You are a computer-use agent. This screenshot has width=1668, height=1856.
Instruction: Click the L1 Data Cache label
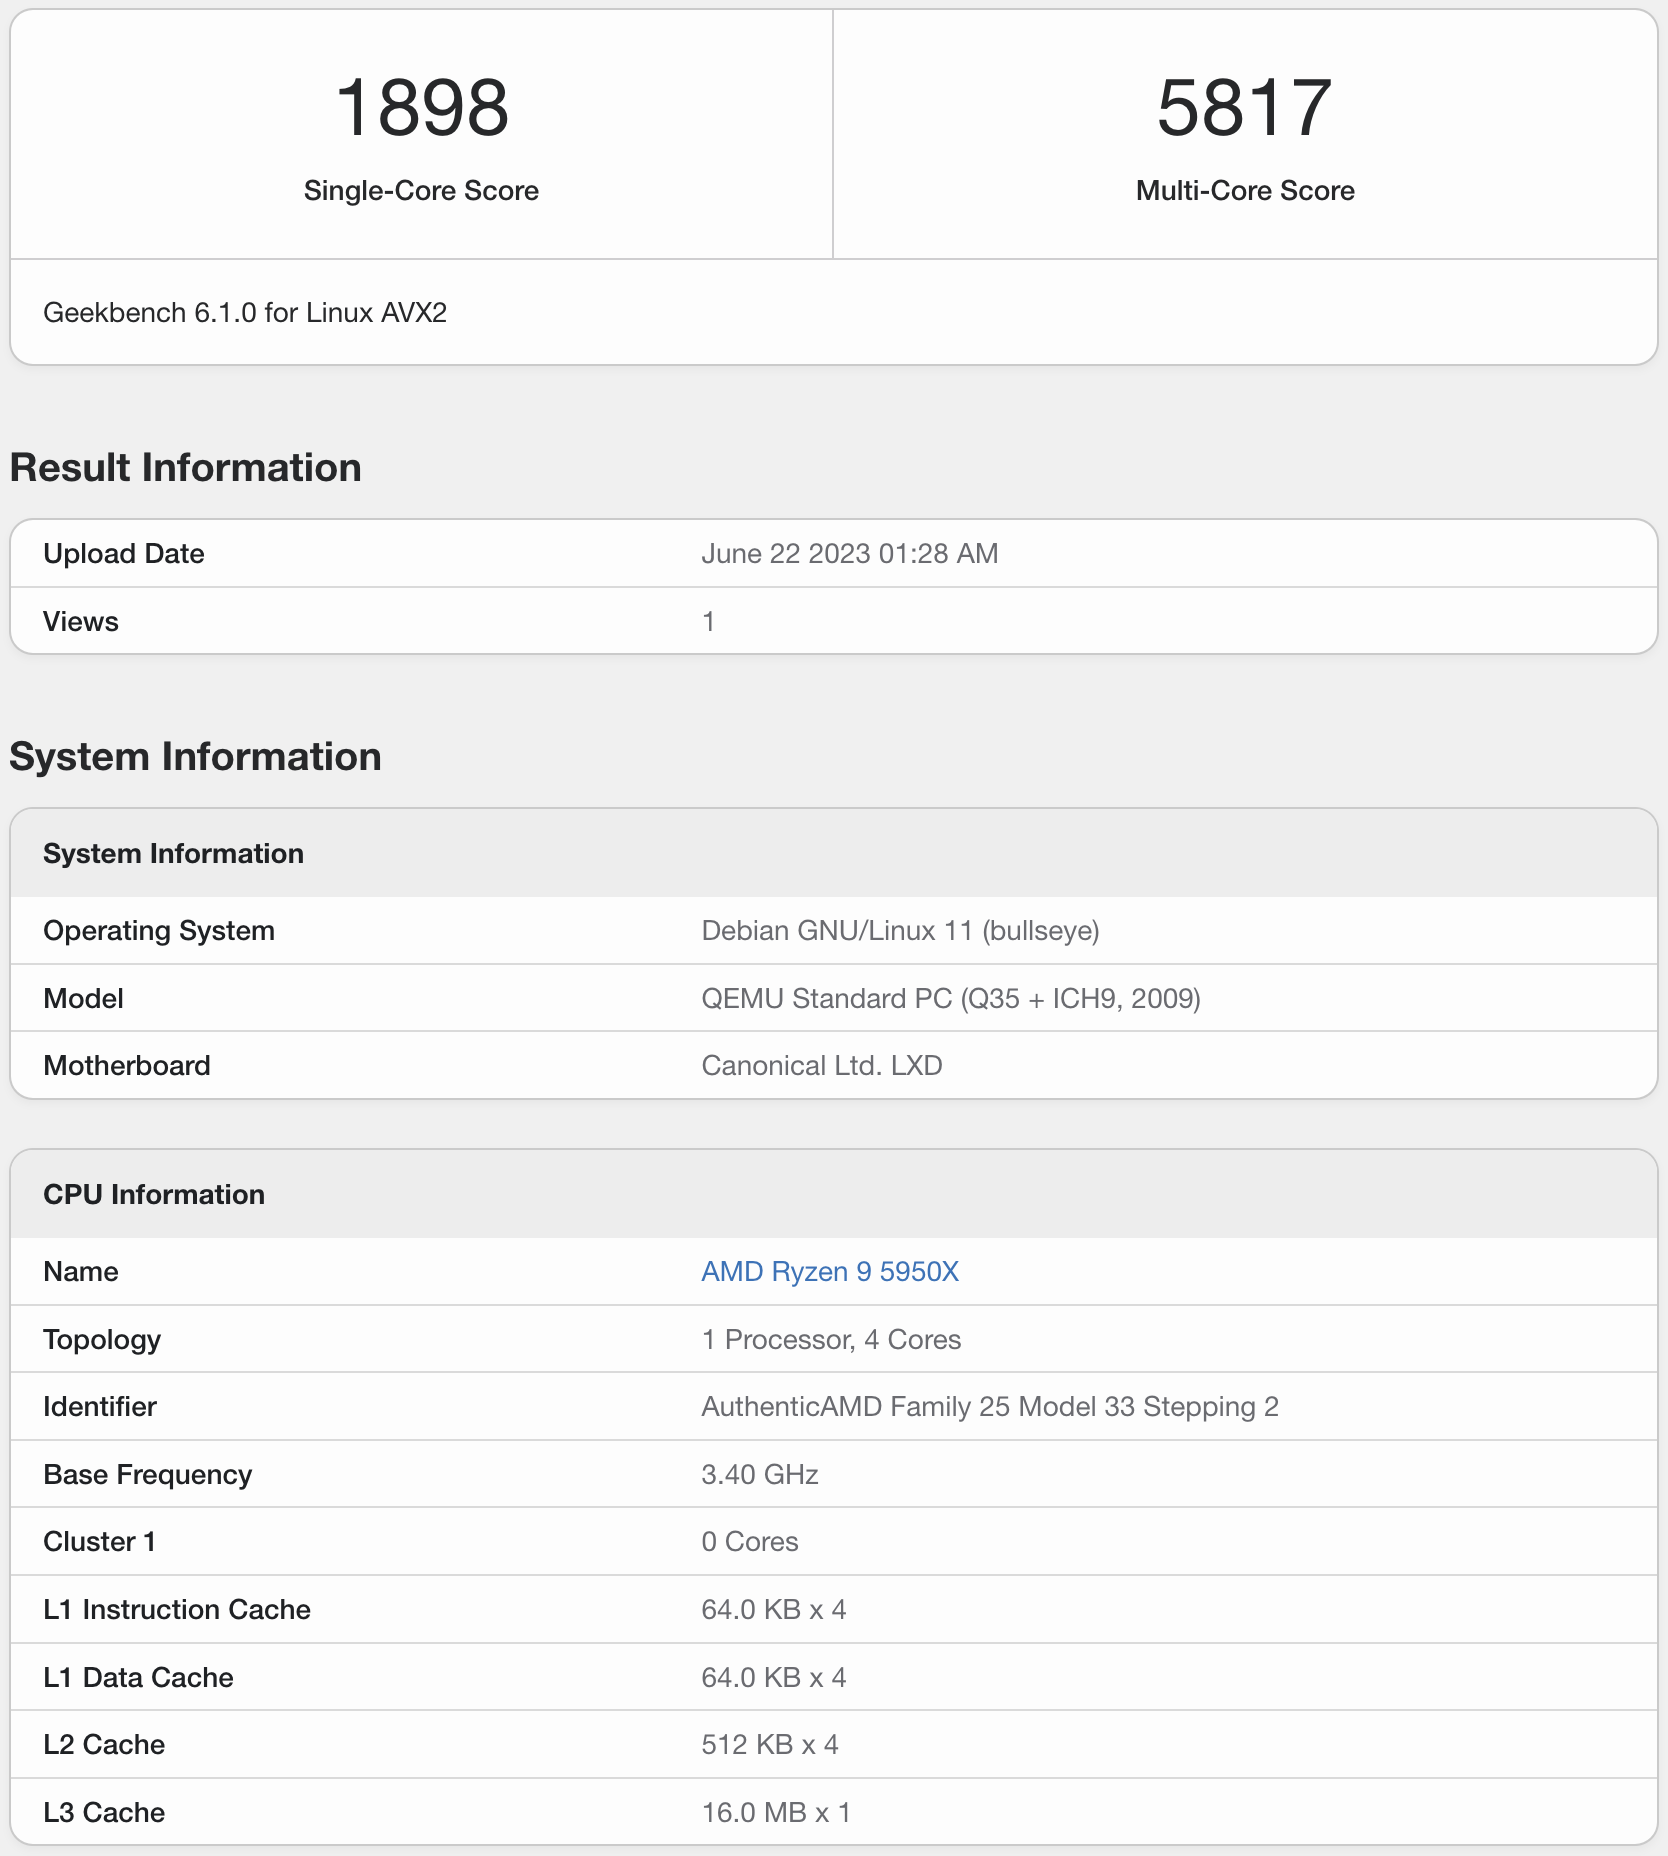[138, 1677]
